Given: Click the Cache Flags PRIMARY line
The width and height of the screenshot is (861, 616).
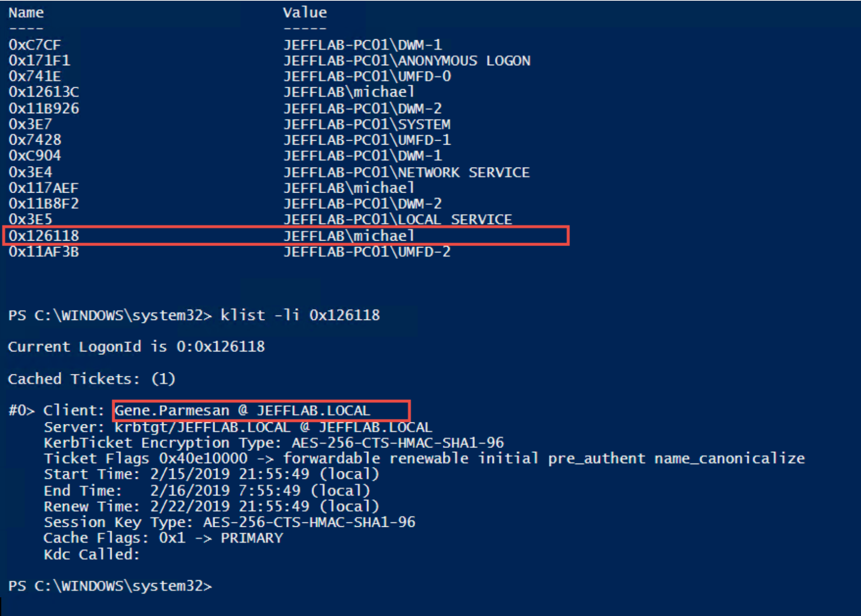Looking at the screenshot, I should (x=164, y=538).
